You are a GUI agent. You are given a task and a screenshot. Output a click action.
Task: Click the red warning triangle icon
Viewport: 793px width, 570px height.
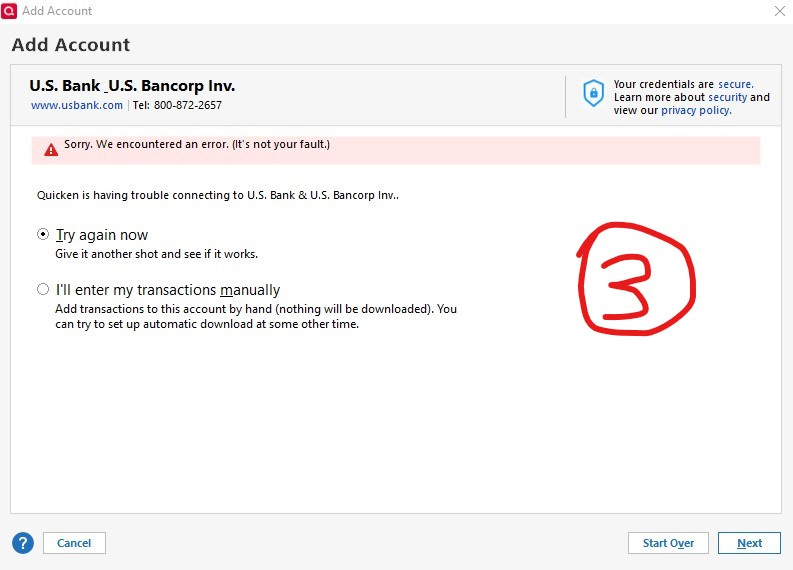[x=51, y=150]
